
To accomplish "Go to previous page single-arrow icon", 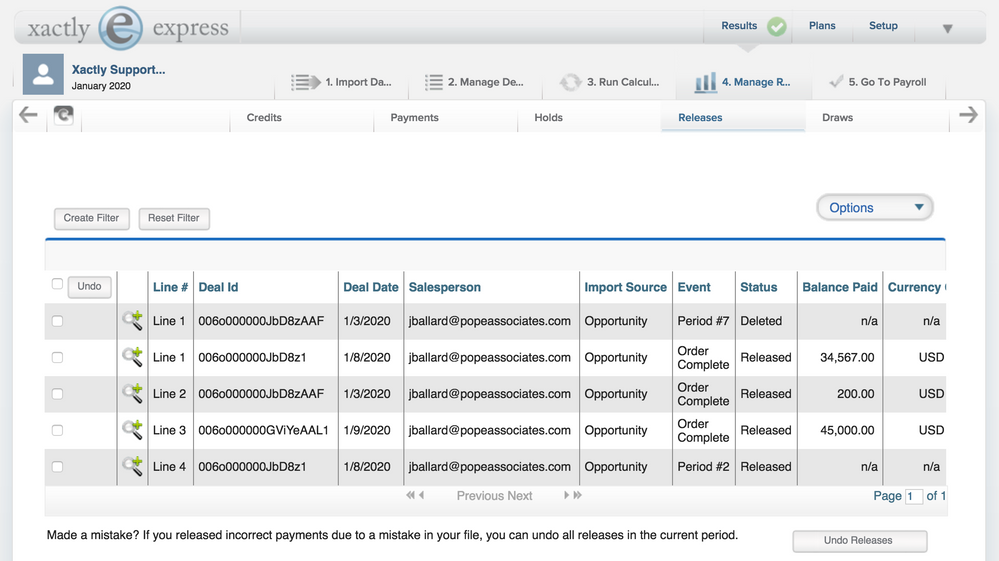I will pos(421,495).
